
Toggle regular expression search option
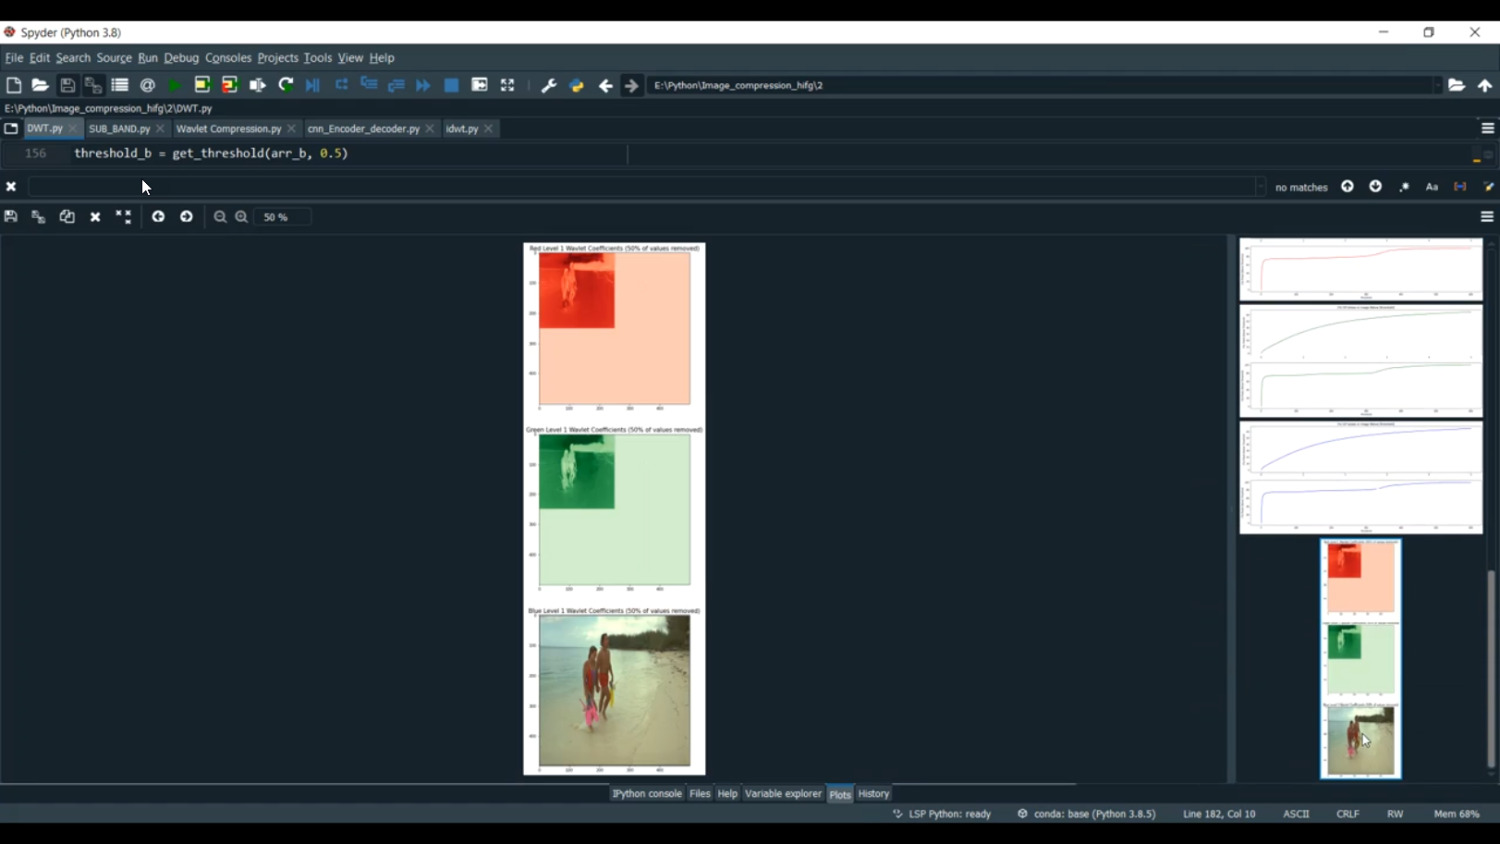1404,187
